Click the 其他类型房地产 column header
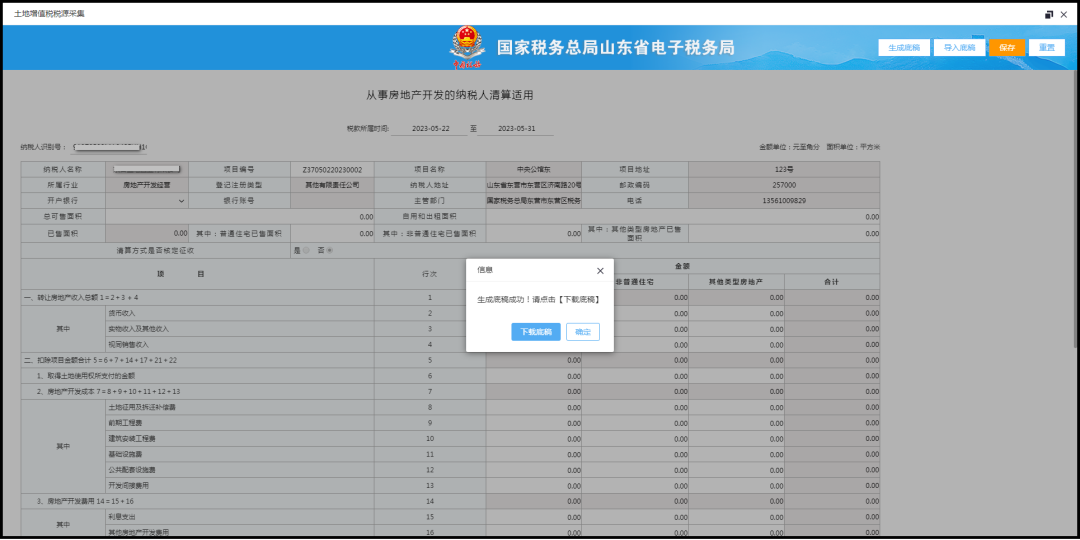Screen dimensions: 1080x540 click(736, 282)
